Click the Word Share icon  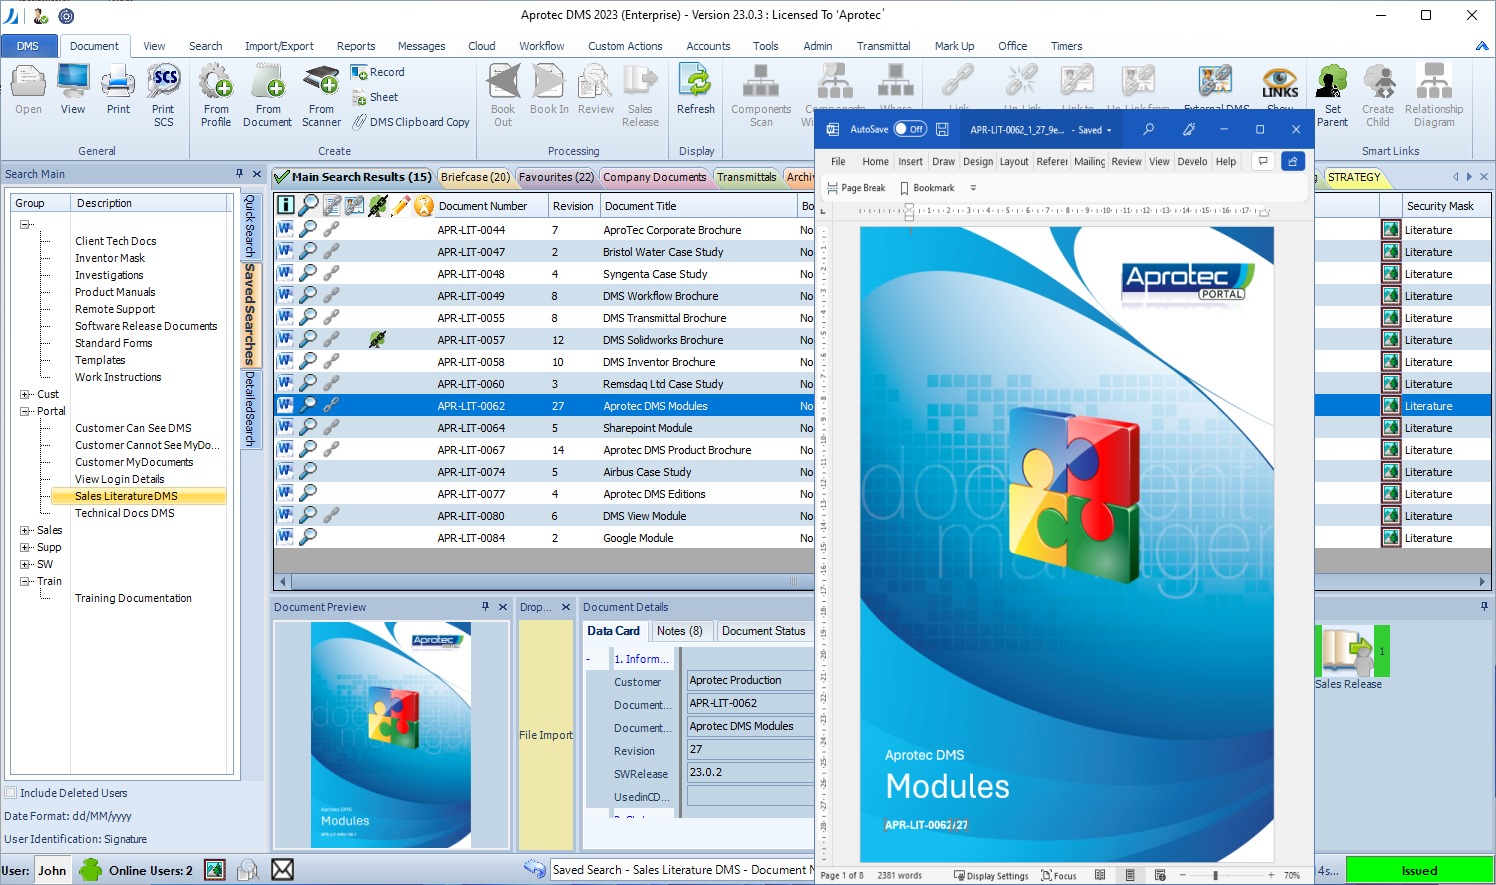[x=1293, y=161]
